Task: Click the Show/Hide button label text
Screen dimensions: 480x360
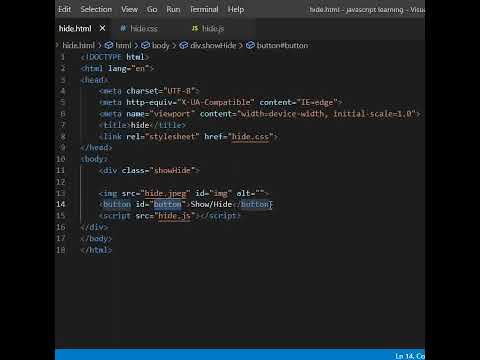Action: point(211,204)
